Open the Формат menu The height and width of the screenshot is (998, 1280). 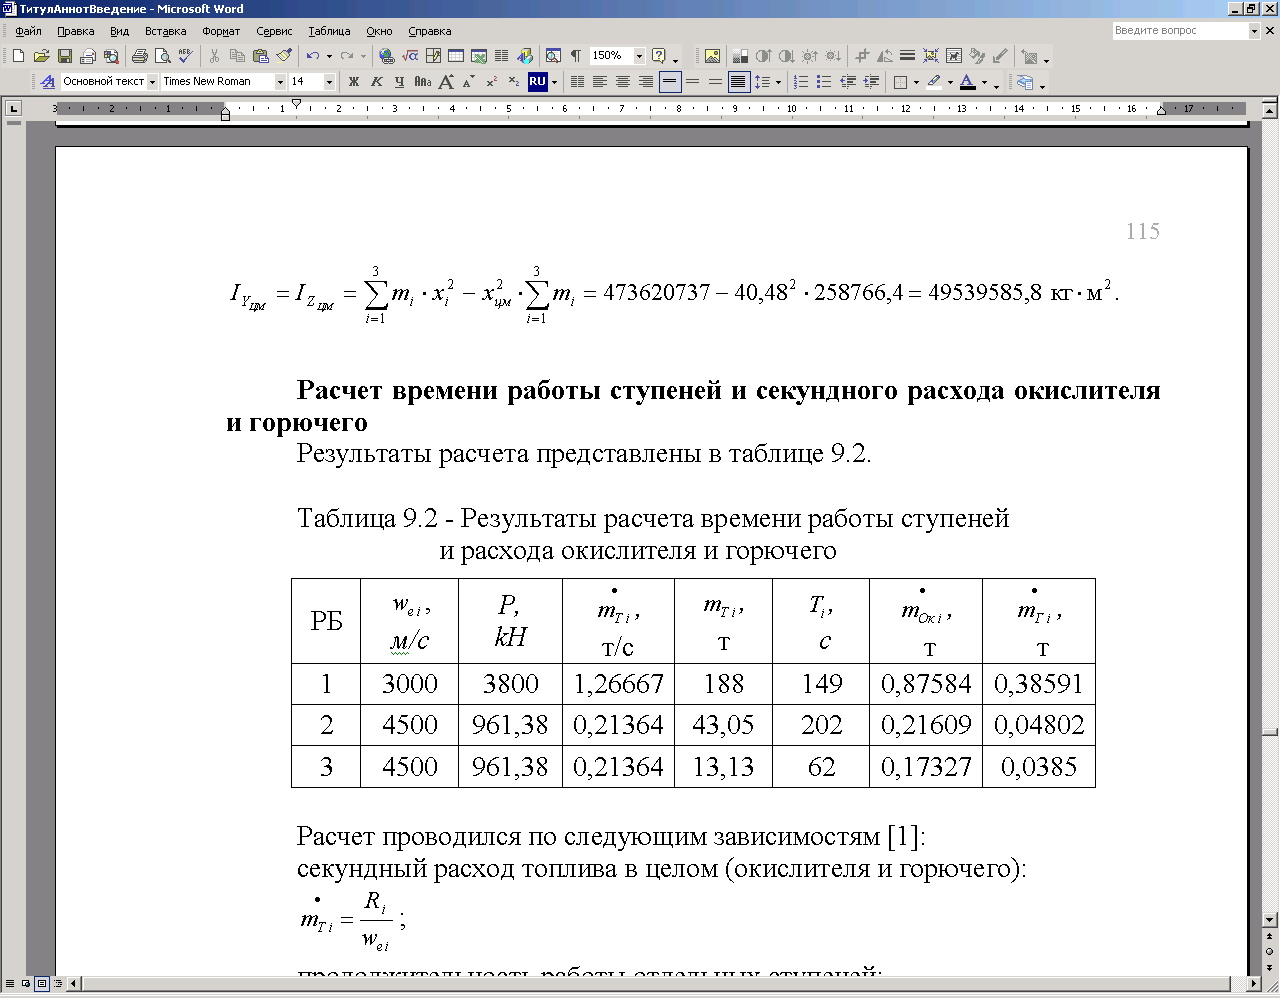pyautogui.click(x=221, y=31)
